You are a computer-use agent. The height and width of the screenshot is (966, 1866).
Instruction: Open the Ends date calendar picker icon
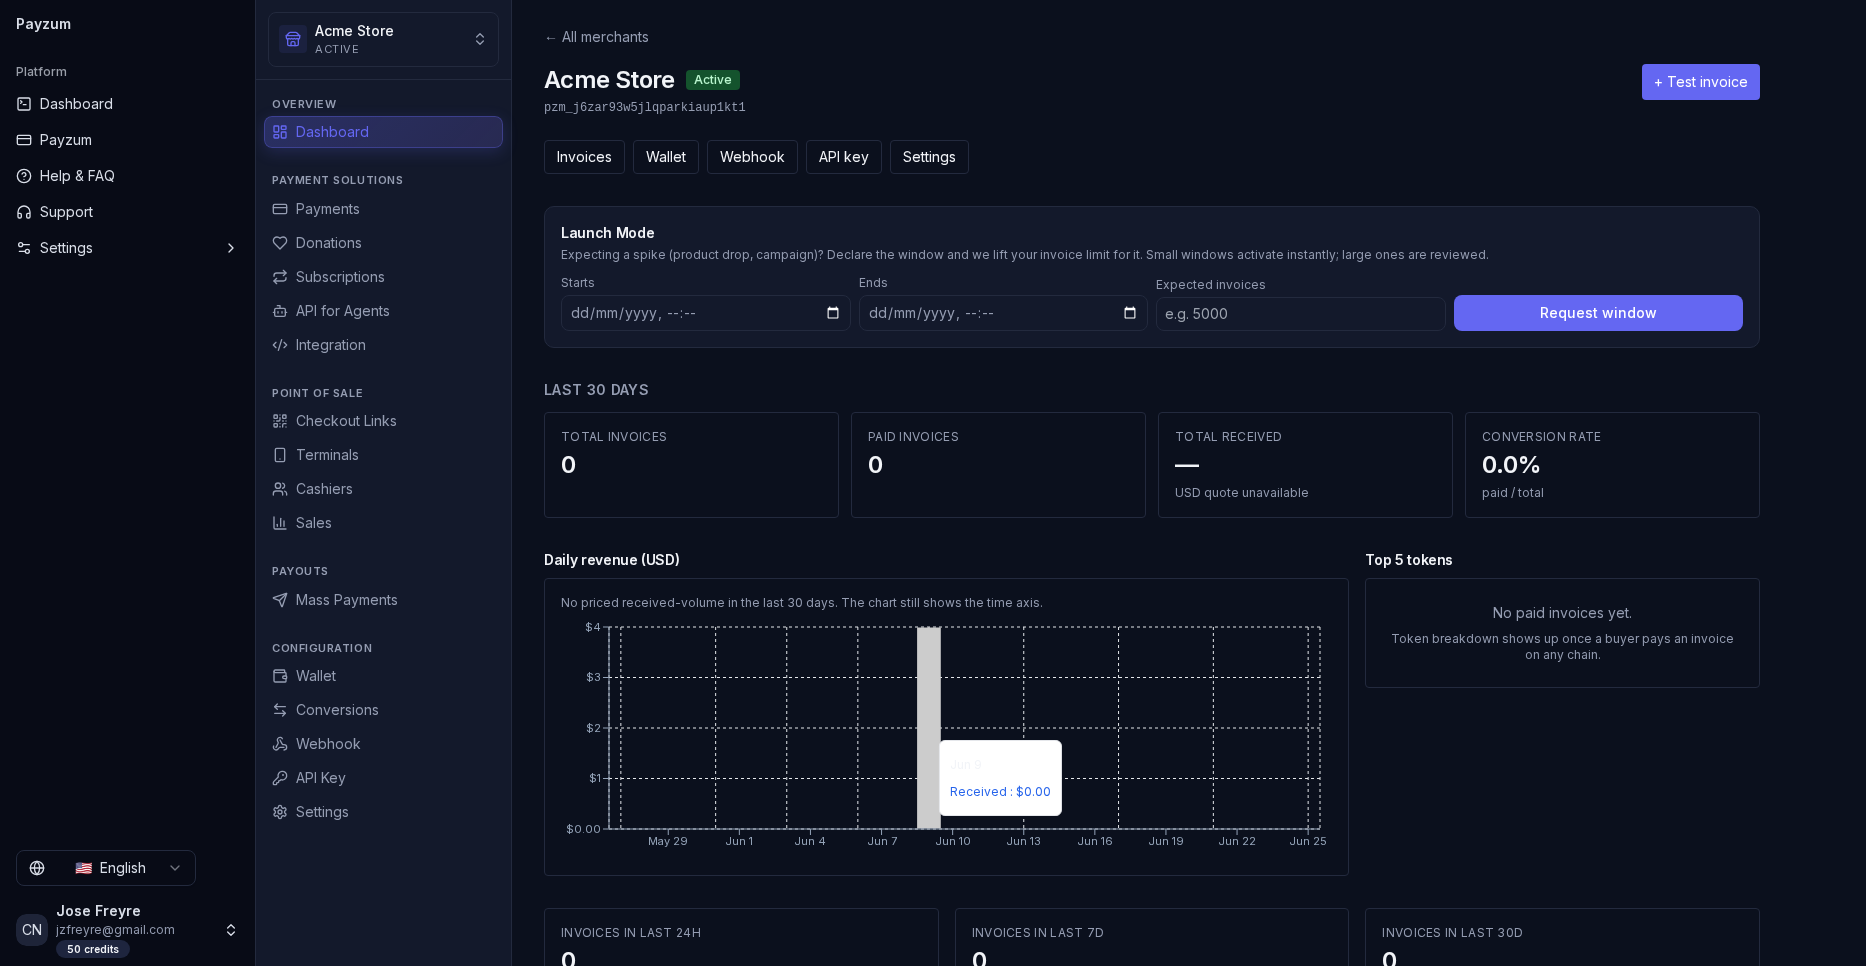[x=1130, y=313]
